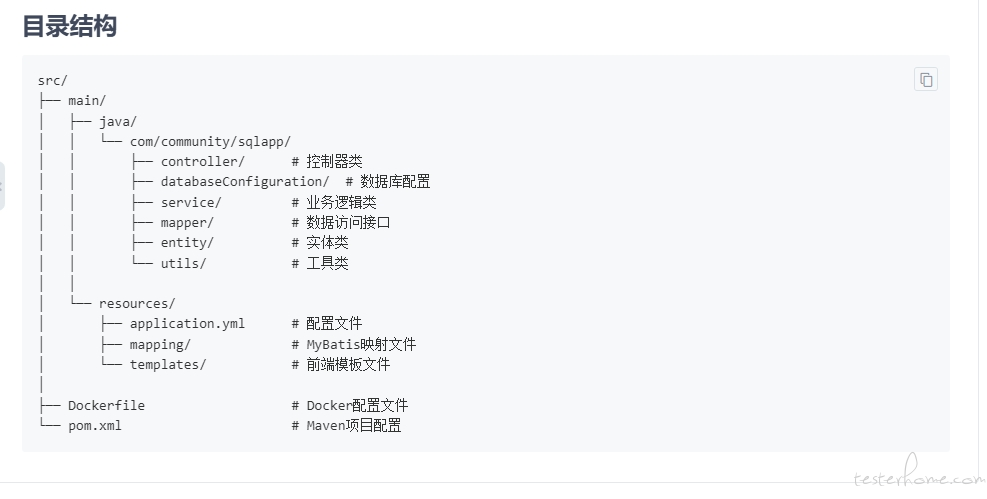Click the main/ directory entry

[87, 101]
